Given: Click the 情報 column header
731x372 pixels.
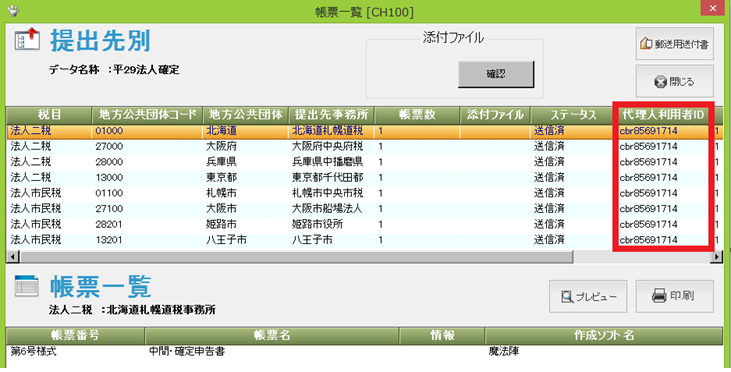Looking at the screenshot, I should point(442,336).
